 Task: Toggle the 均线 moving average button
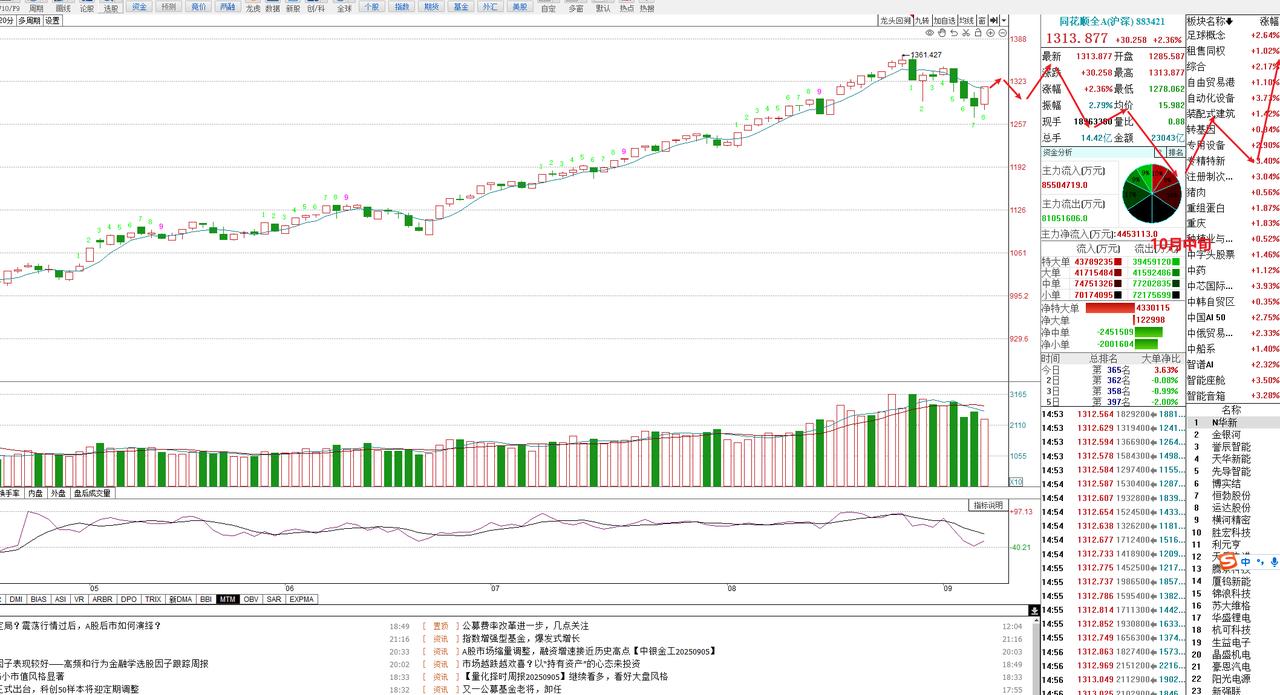pos(967,20)
